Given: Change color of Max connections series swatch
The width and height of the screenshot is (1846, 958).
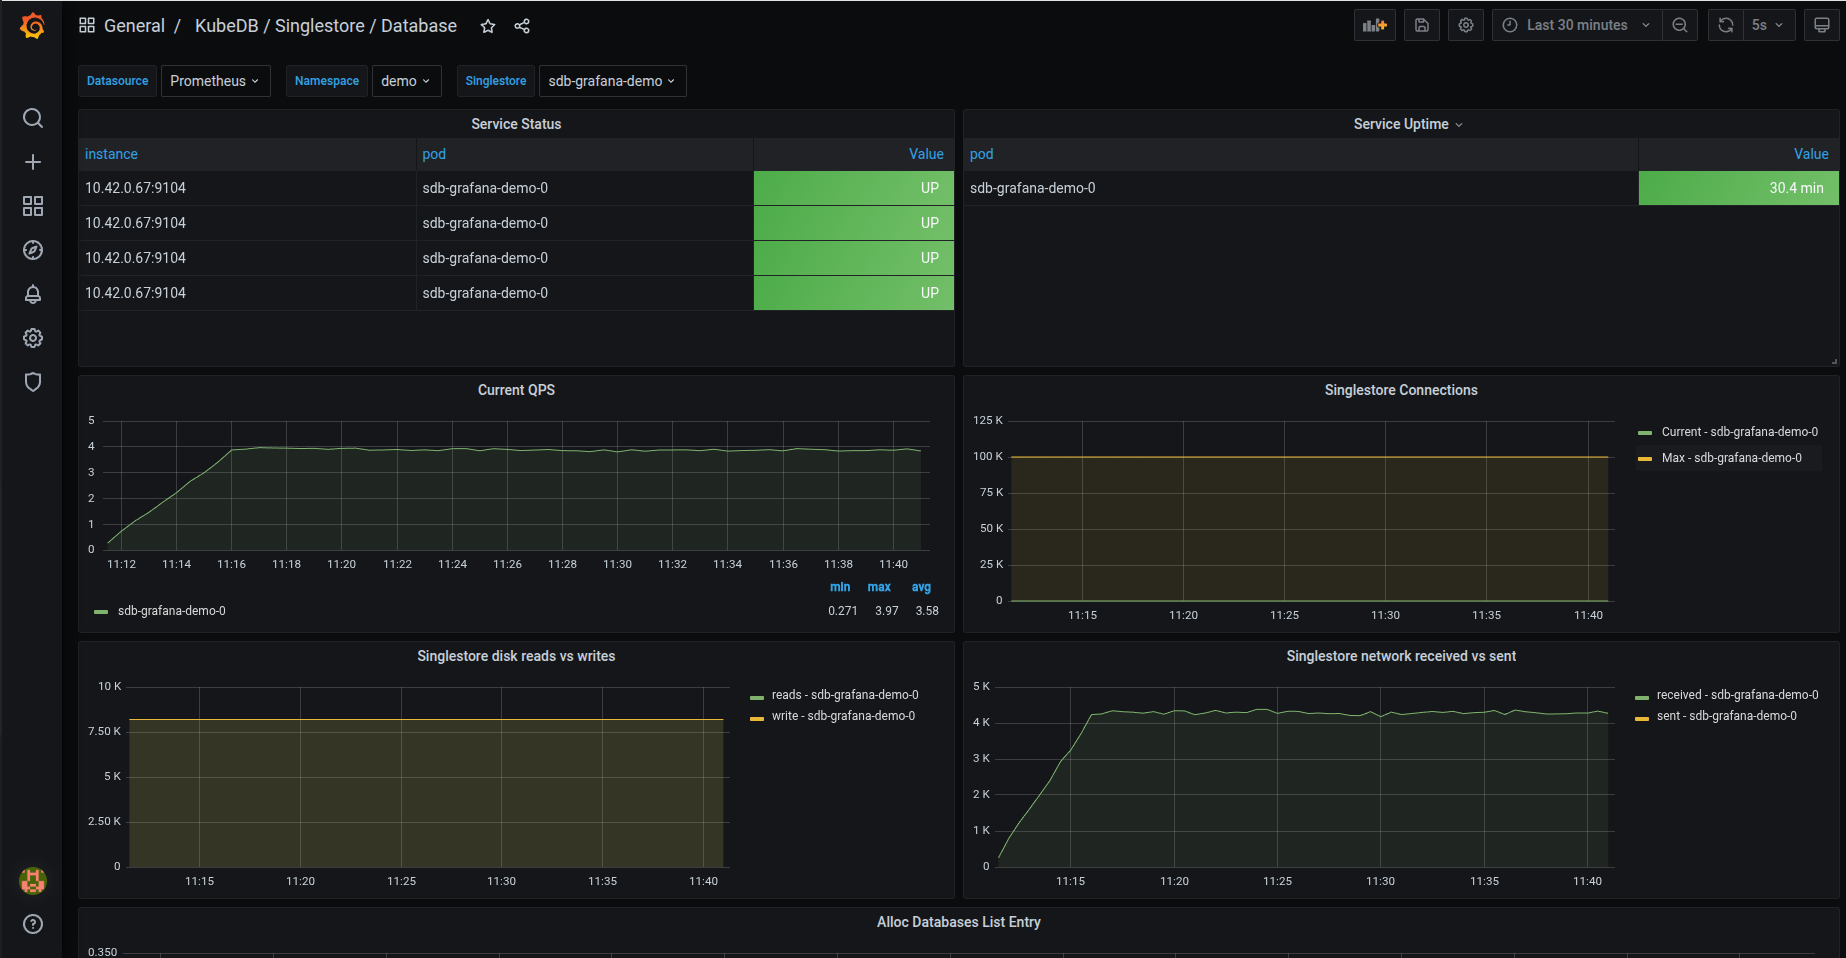Looking at the screenshot, I should tap(1645, 459).
